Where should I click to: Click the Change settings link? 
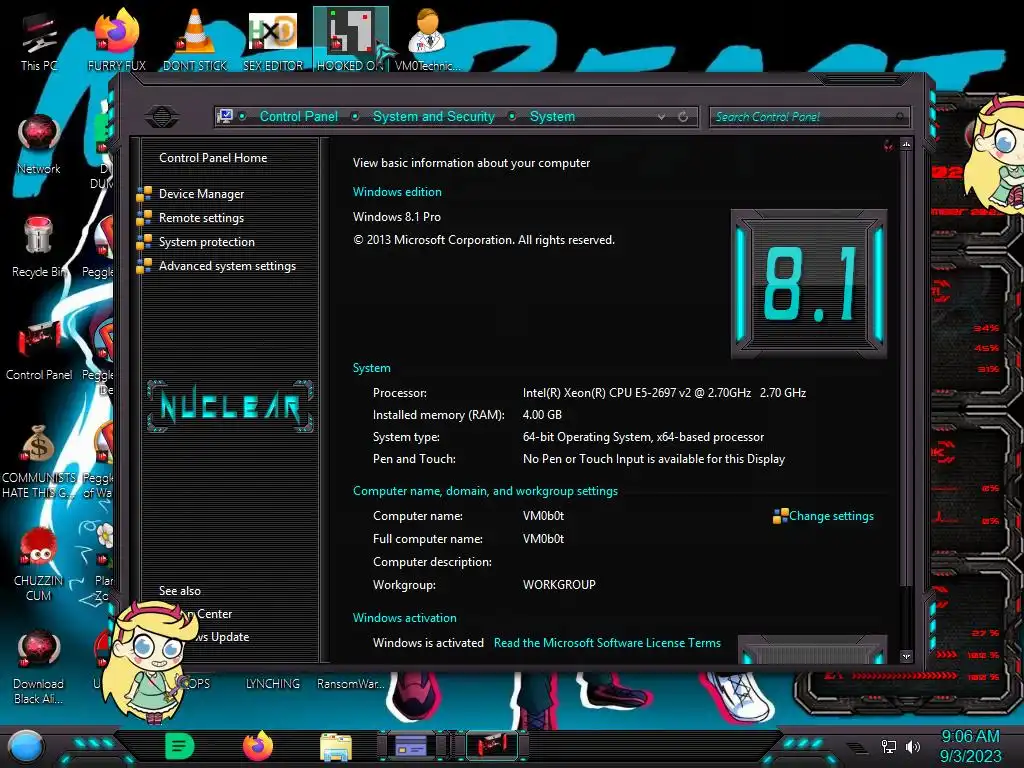click(x=831, y=516)
